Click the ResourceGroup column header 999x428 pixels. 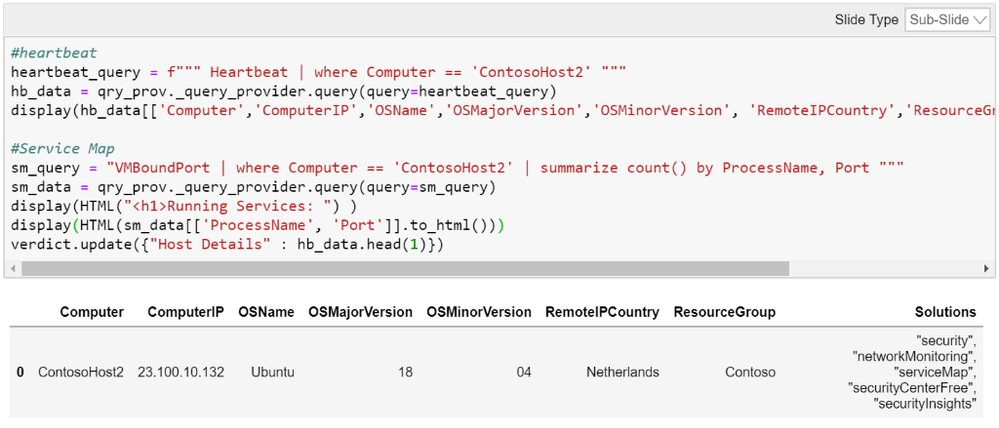[724, 312]
